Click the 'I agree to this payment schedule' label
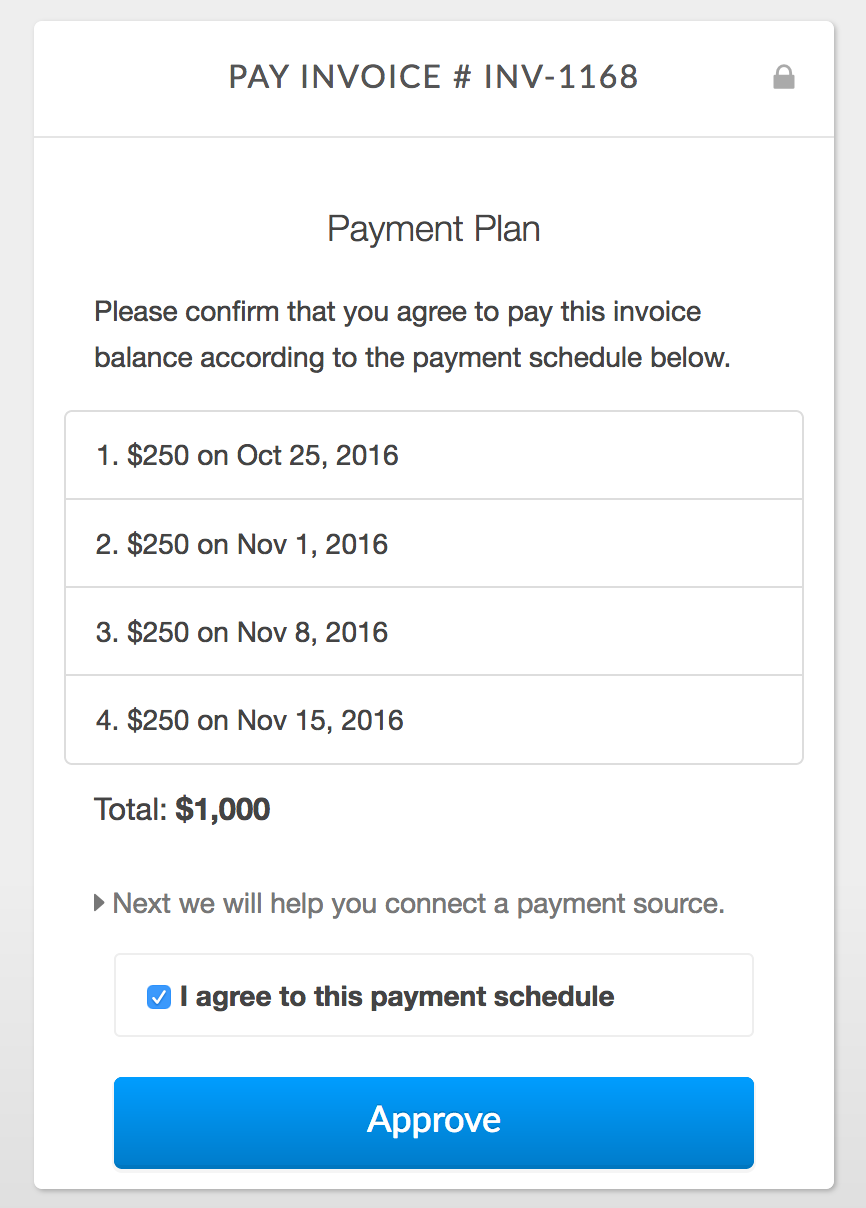Viewport: 866px width, 1208px height. click(x=397, y=997)
